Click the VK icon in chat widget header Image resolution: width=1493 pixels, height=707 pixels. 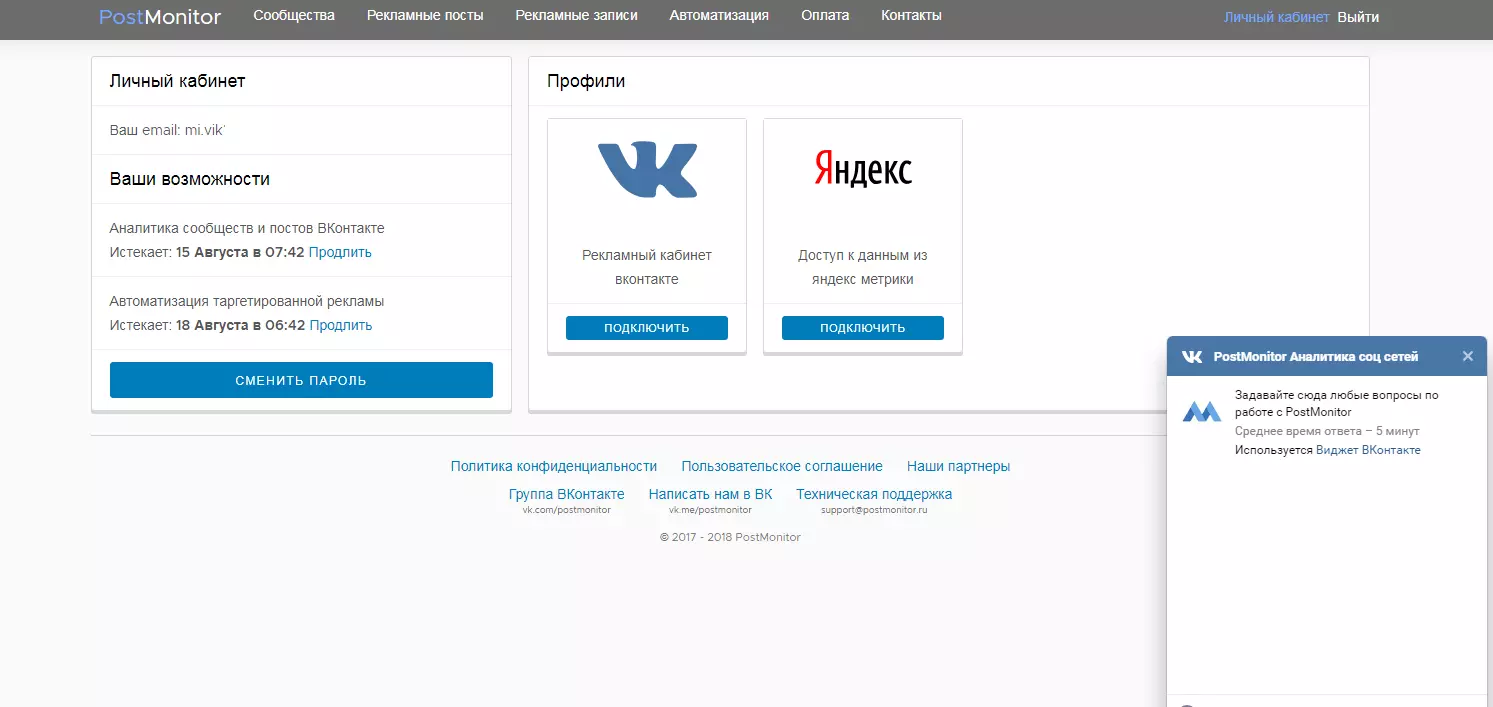pyautogui.click(x=1192, y=356)
